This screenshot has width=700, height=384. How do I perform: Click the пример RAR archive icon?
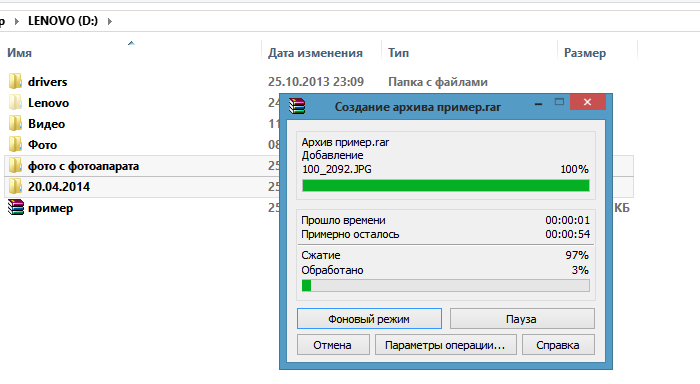[x=16, y=208]
